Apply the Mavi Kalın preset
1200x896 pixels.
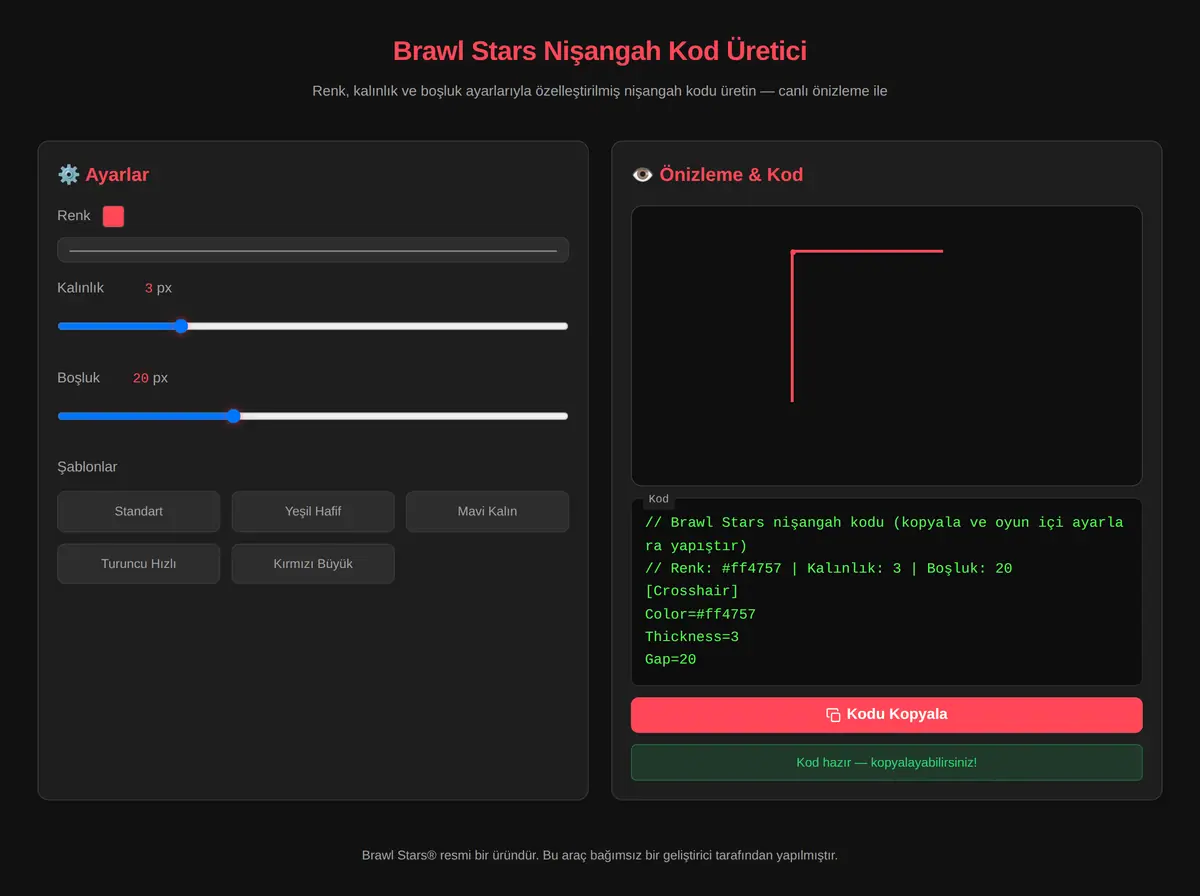(x=487, y=511)
